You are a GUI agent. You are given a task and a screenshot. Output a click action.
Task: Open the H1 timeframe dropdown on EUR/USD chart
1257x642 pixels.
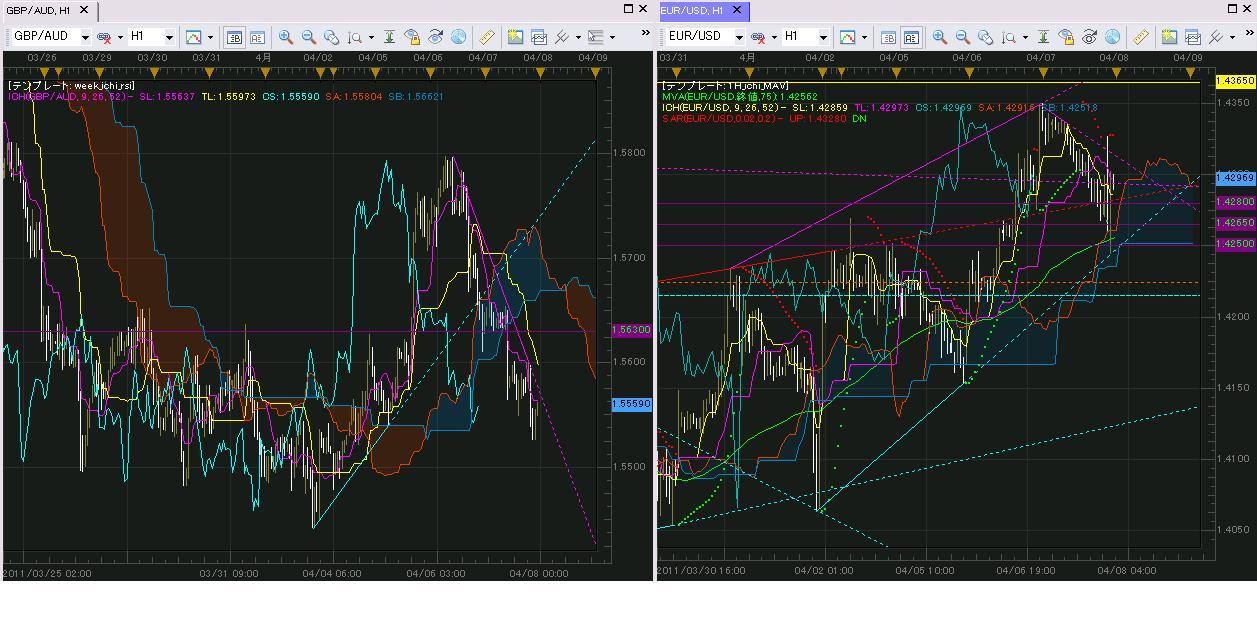[x=823, y=37]
